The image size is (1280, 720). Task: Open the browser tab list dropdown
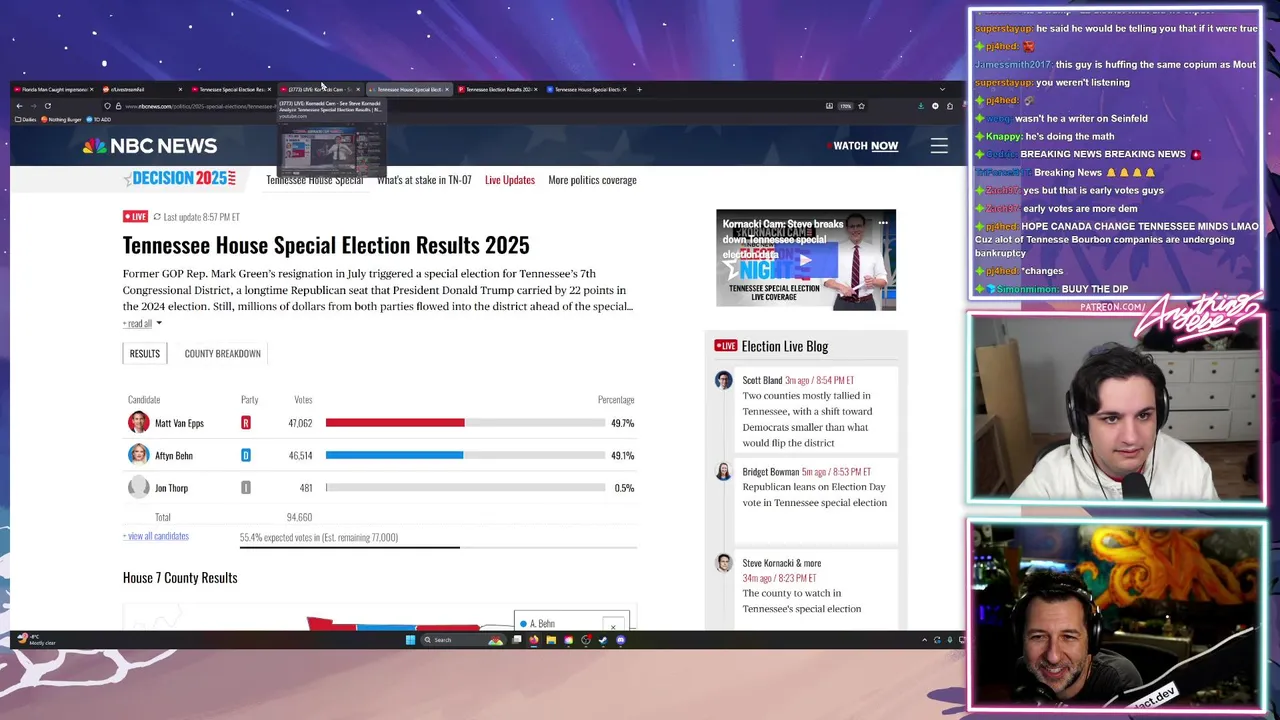941,89
